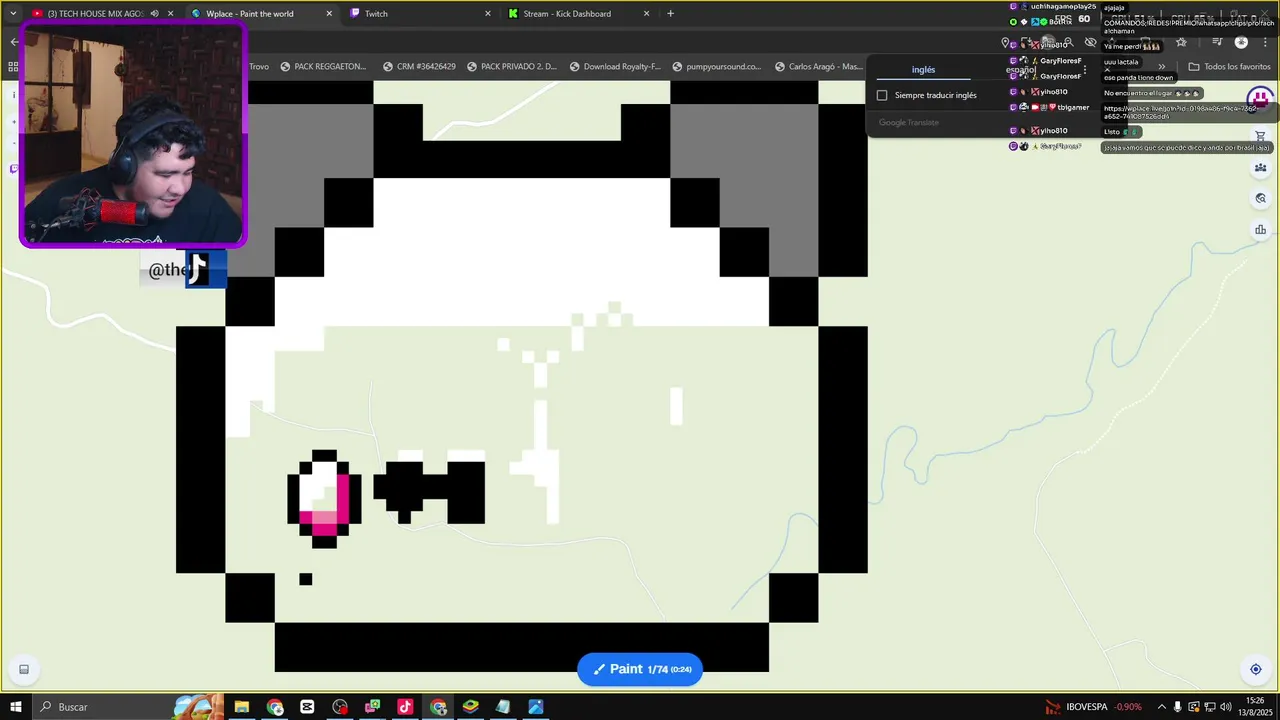Open the PACK PRIVADO 2 bookmark

pyautogui.click(x=511, y=67)
